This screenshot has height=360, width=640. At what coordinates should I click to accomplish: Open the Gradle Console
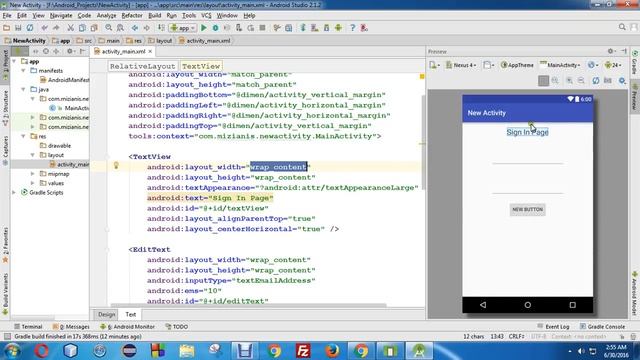pos(602,327)
